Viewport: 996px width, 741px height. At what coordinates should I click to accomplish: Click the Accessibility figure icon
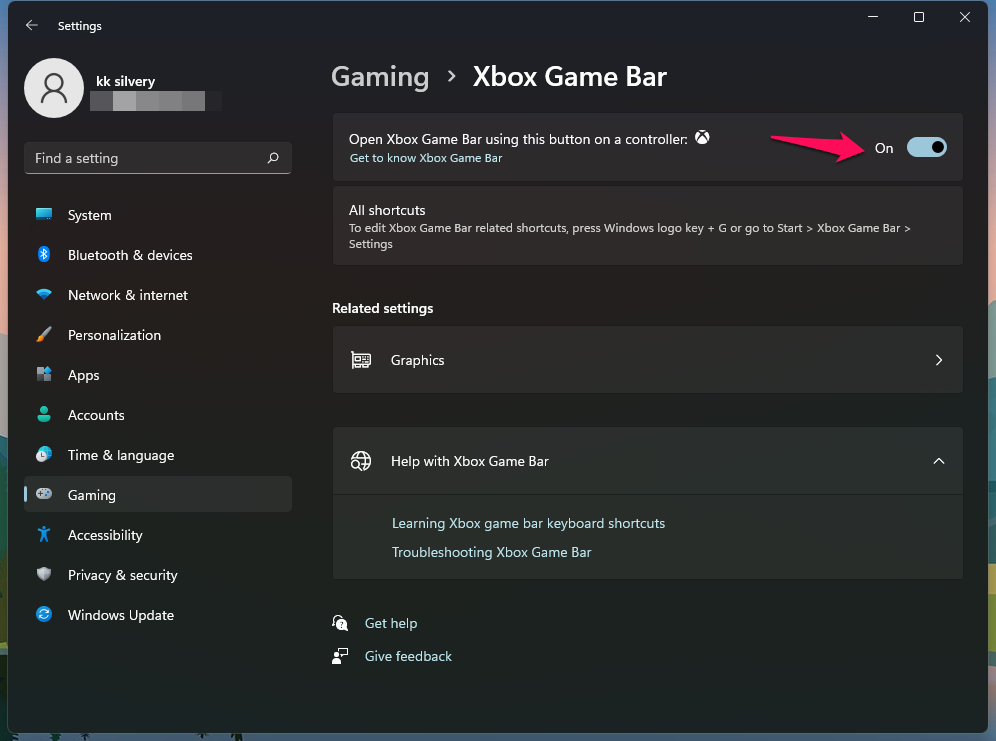point(44,535)
